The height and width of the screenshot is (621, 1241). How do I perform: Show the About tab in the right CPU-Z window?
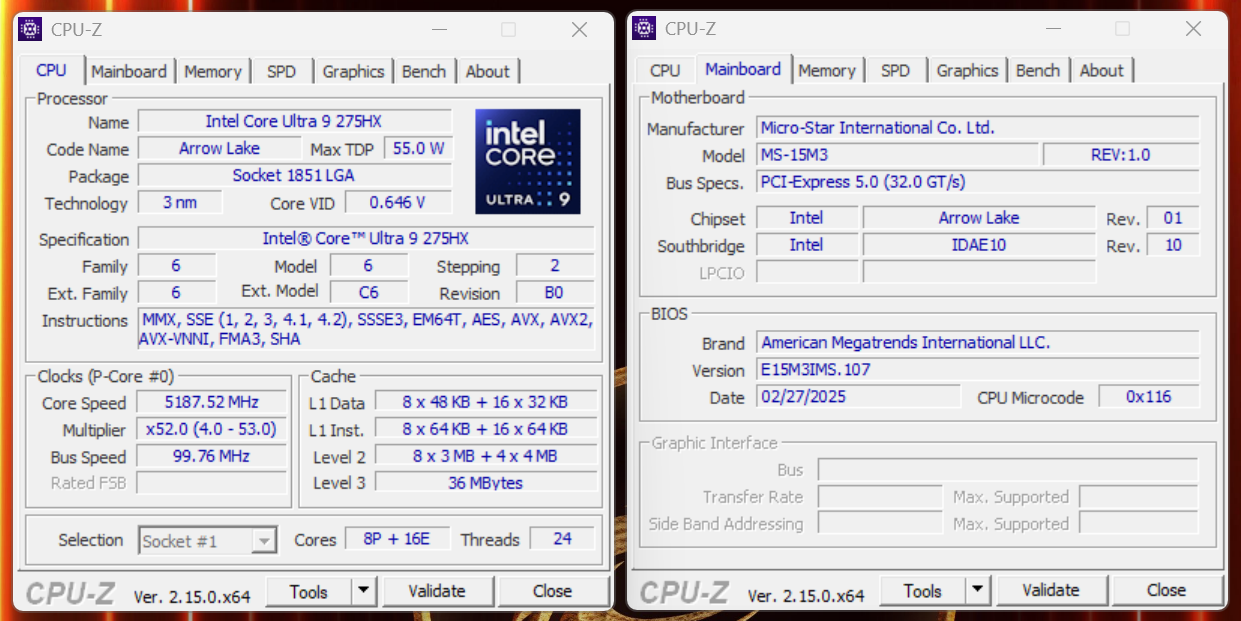pos(1101,70)
